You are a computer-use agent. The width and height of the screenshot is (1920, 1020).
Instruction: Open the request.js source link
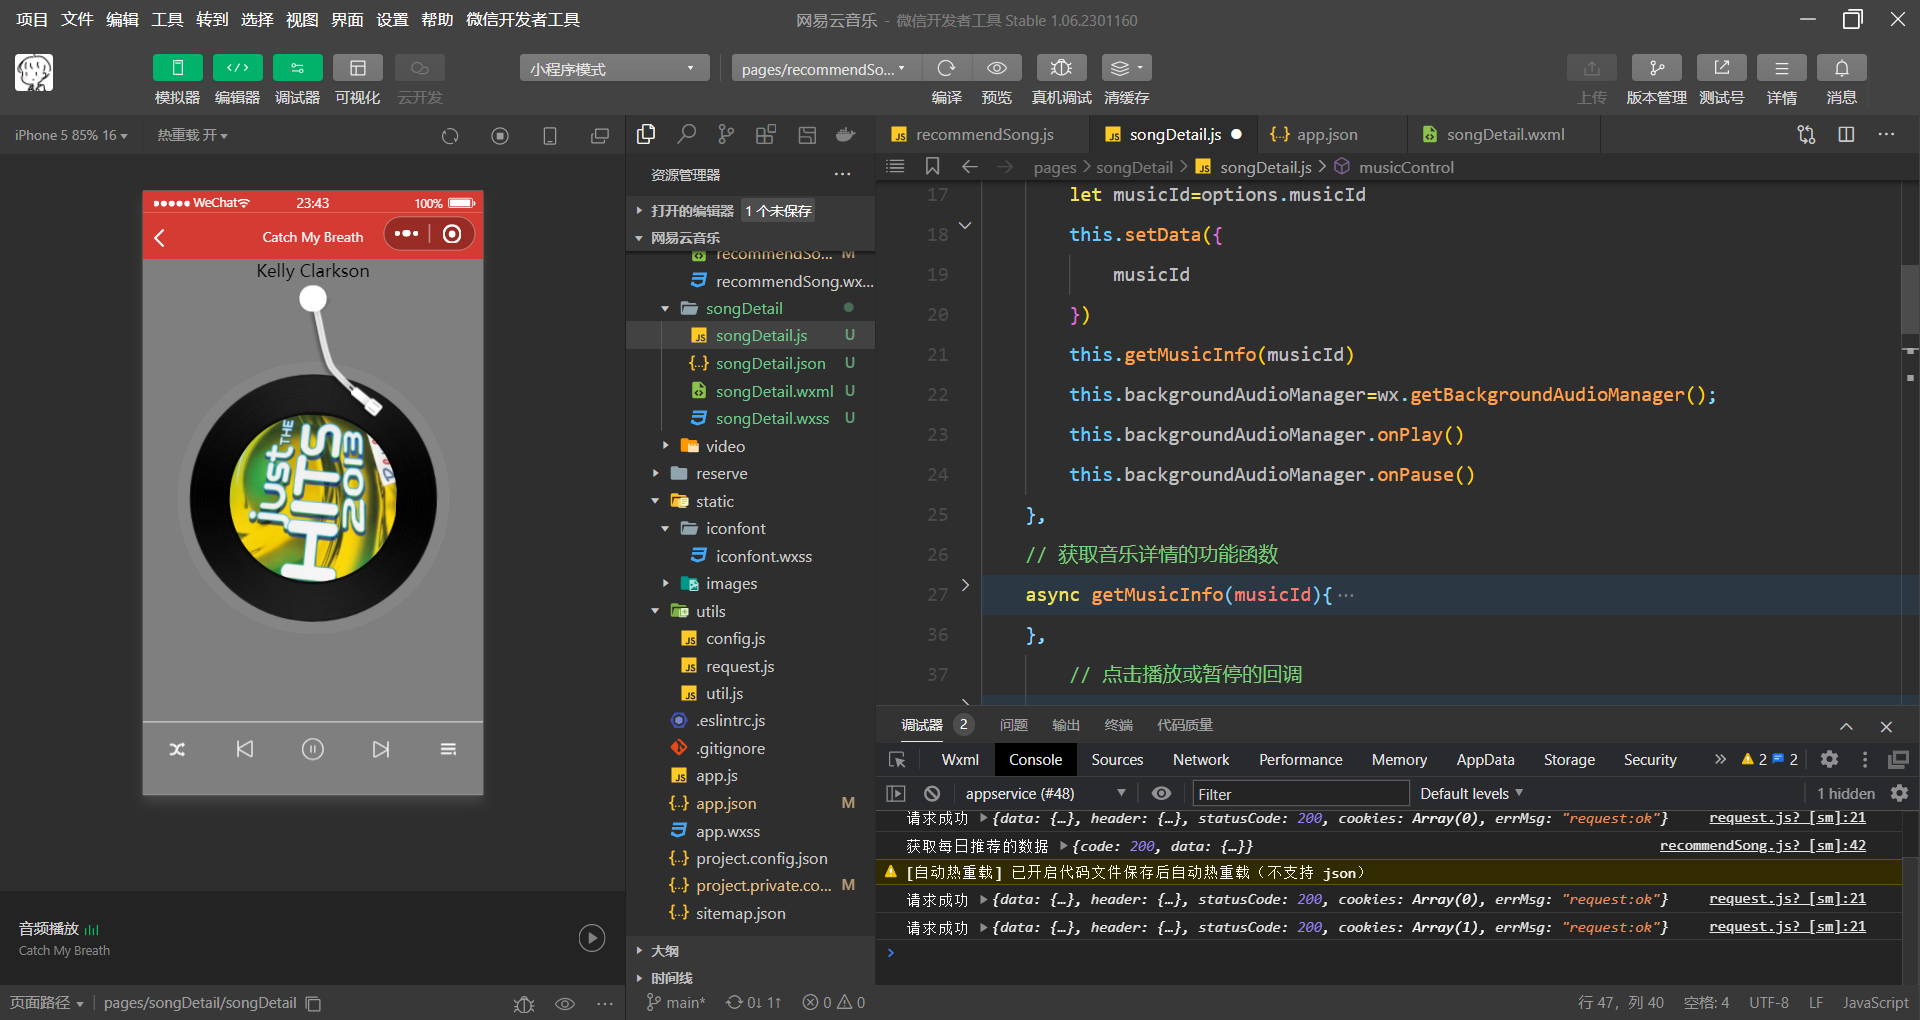click(x=1786, y=818)
